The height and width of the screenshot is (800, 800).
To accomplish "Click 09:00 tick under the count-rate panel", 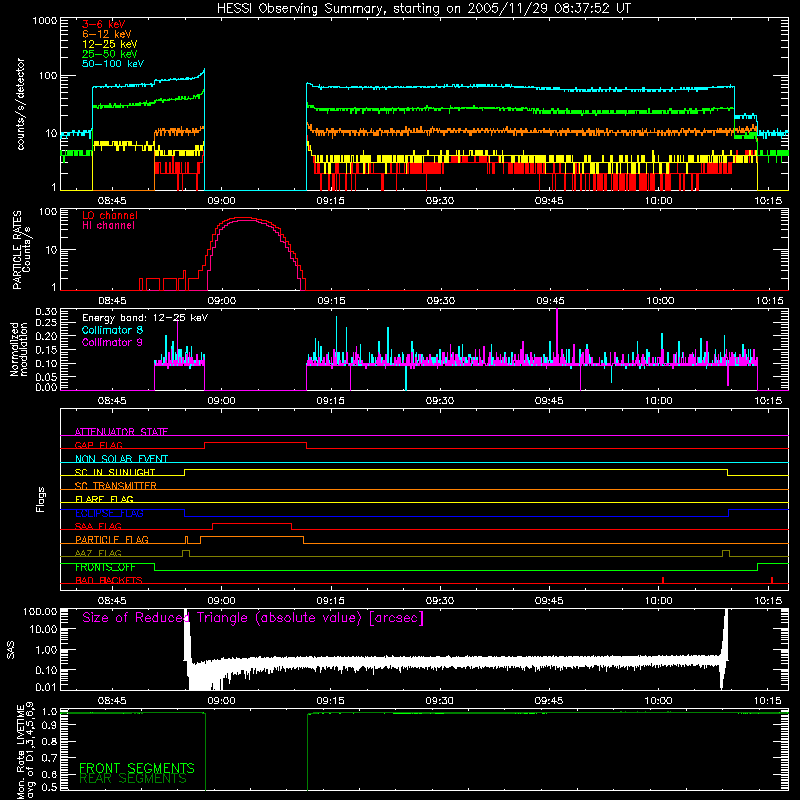I will point(221,201).
